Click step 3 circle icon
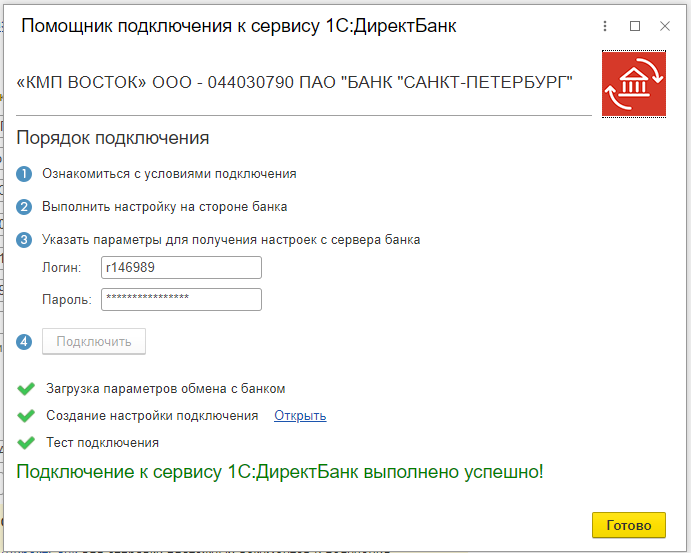Viewport: 691px width, 553px height. coord(24,240)
